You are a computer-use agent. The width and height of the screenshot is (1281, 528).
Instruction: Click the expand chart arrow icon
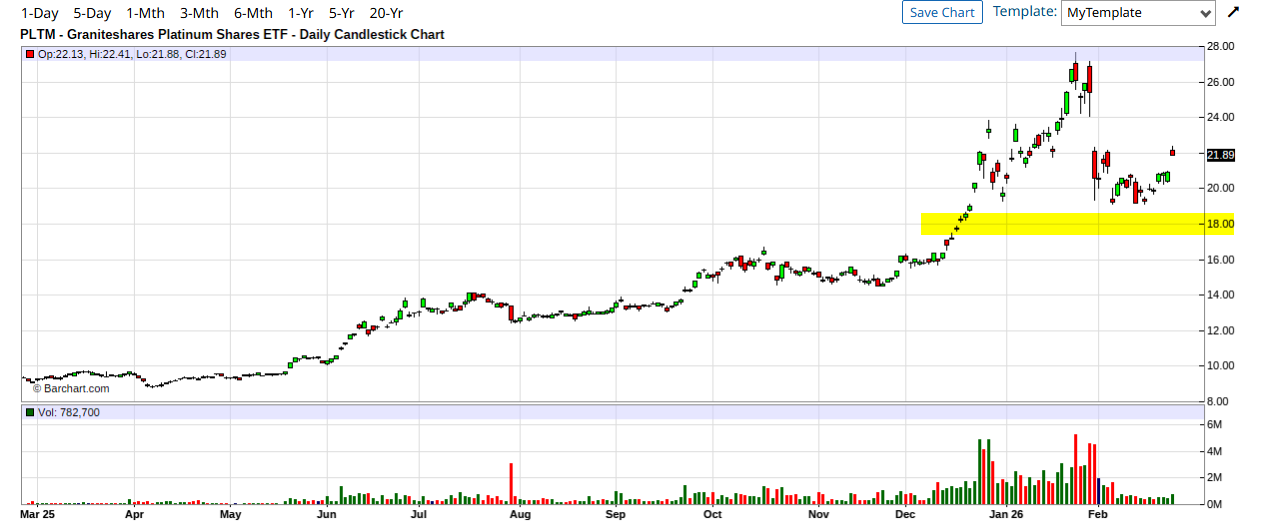coord(1233,13)
